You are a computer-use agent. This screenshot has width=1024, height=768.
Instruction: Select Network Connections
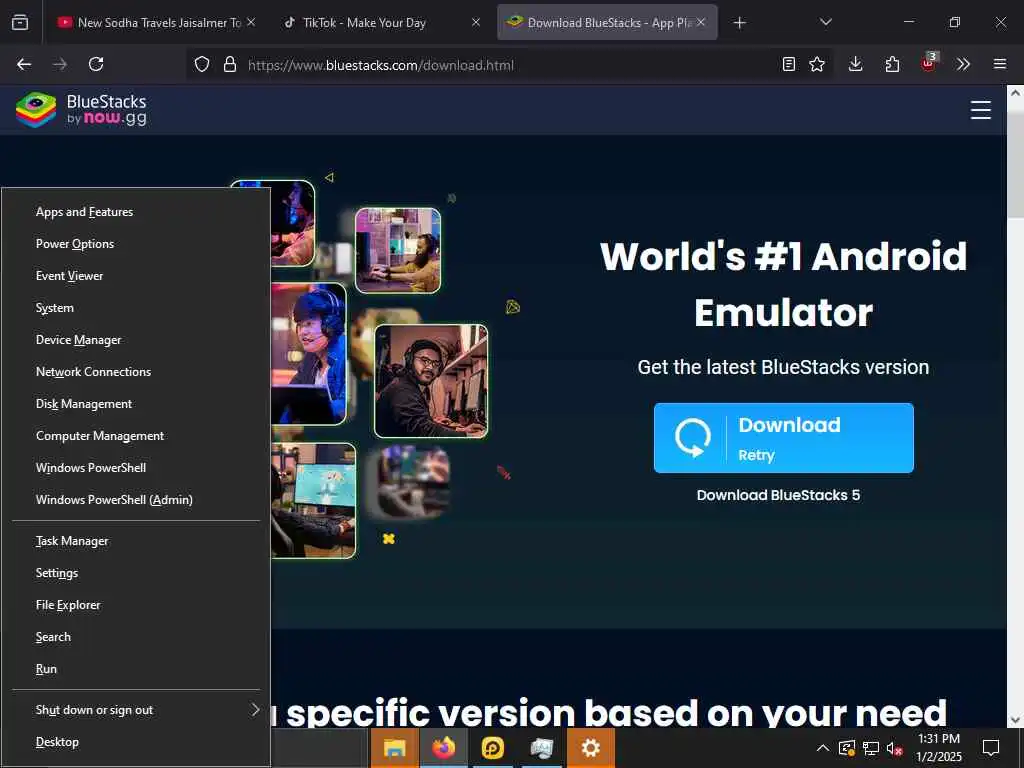[x=136, y=372]
